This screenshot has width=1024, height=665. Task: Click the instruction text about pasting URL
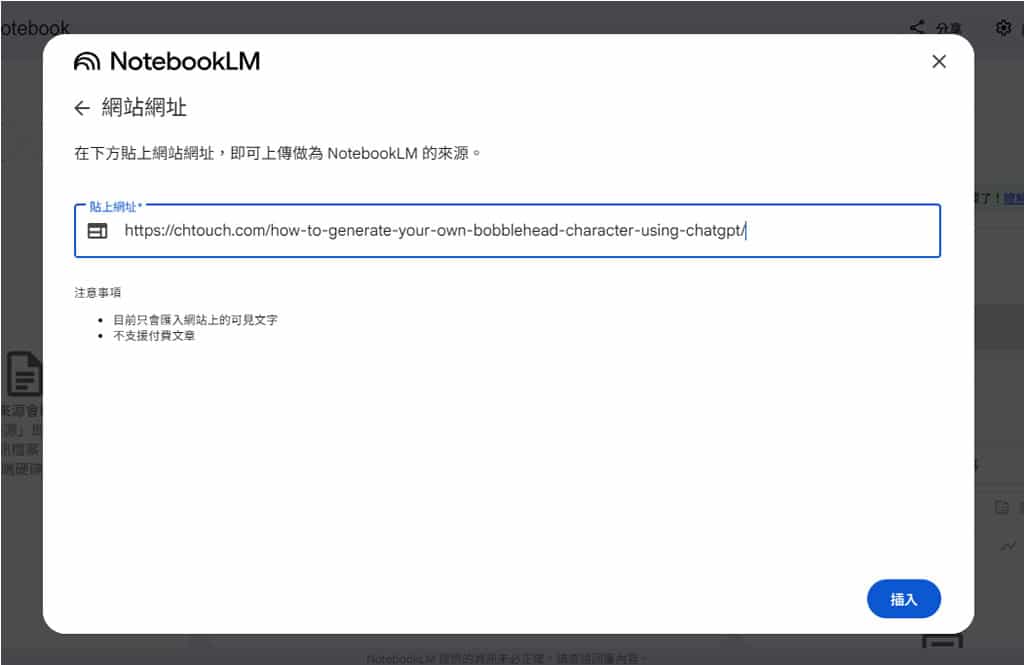pos(278,154)
